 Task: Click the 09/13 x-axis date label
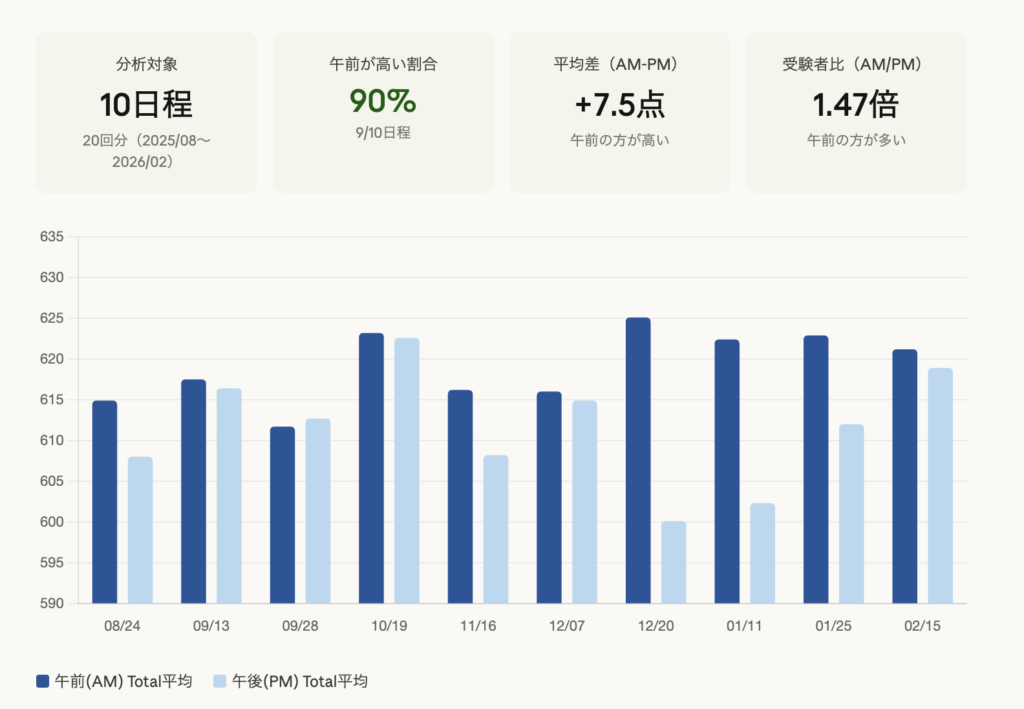[x=211, y=626]
